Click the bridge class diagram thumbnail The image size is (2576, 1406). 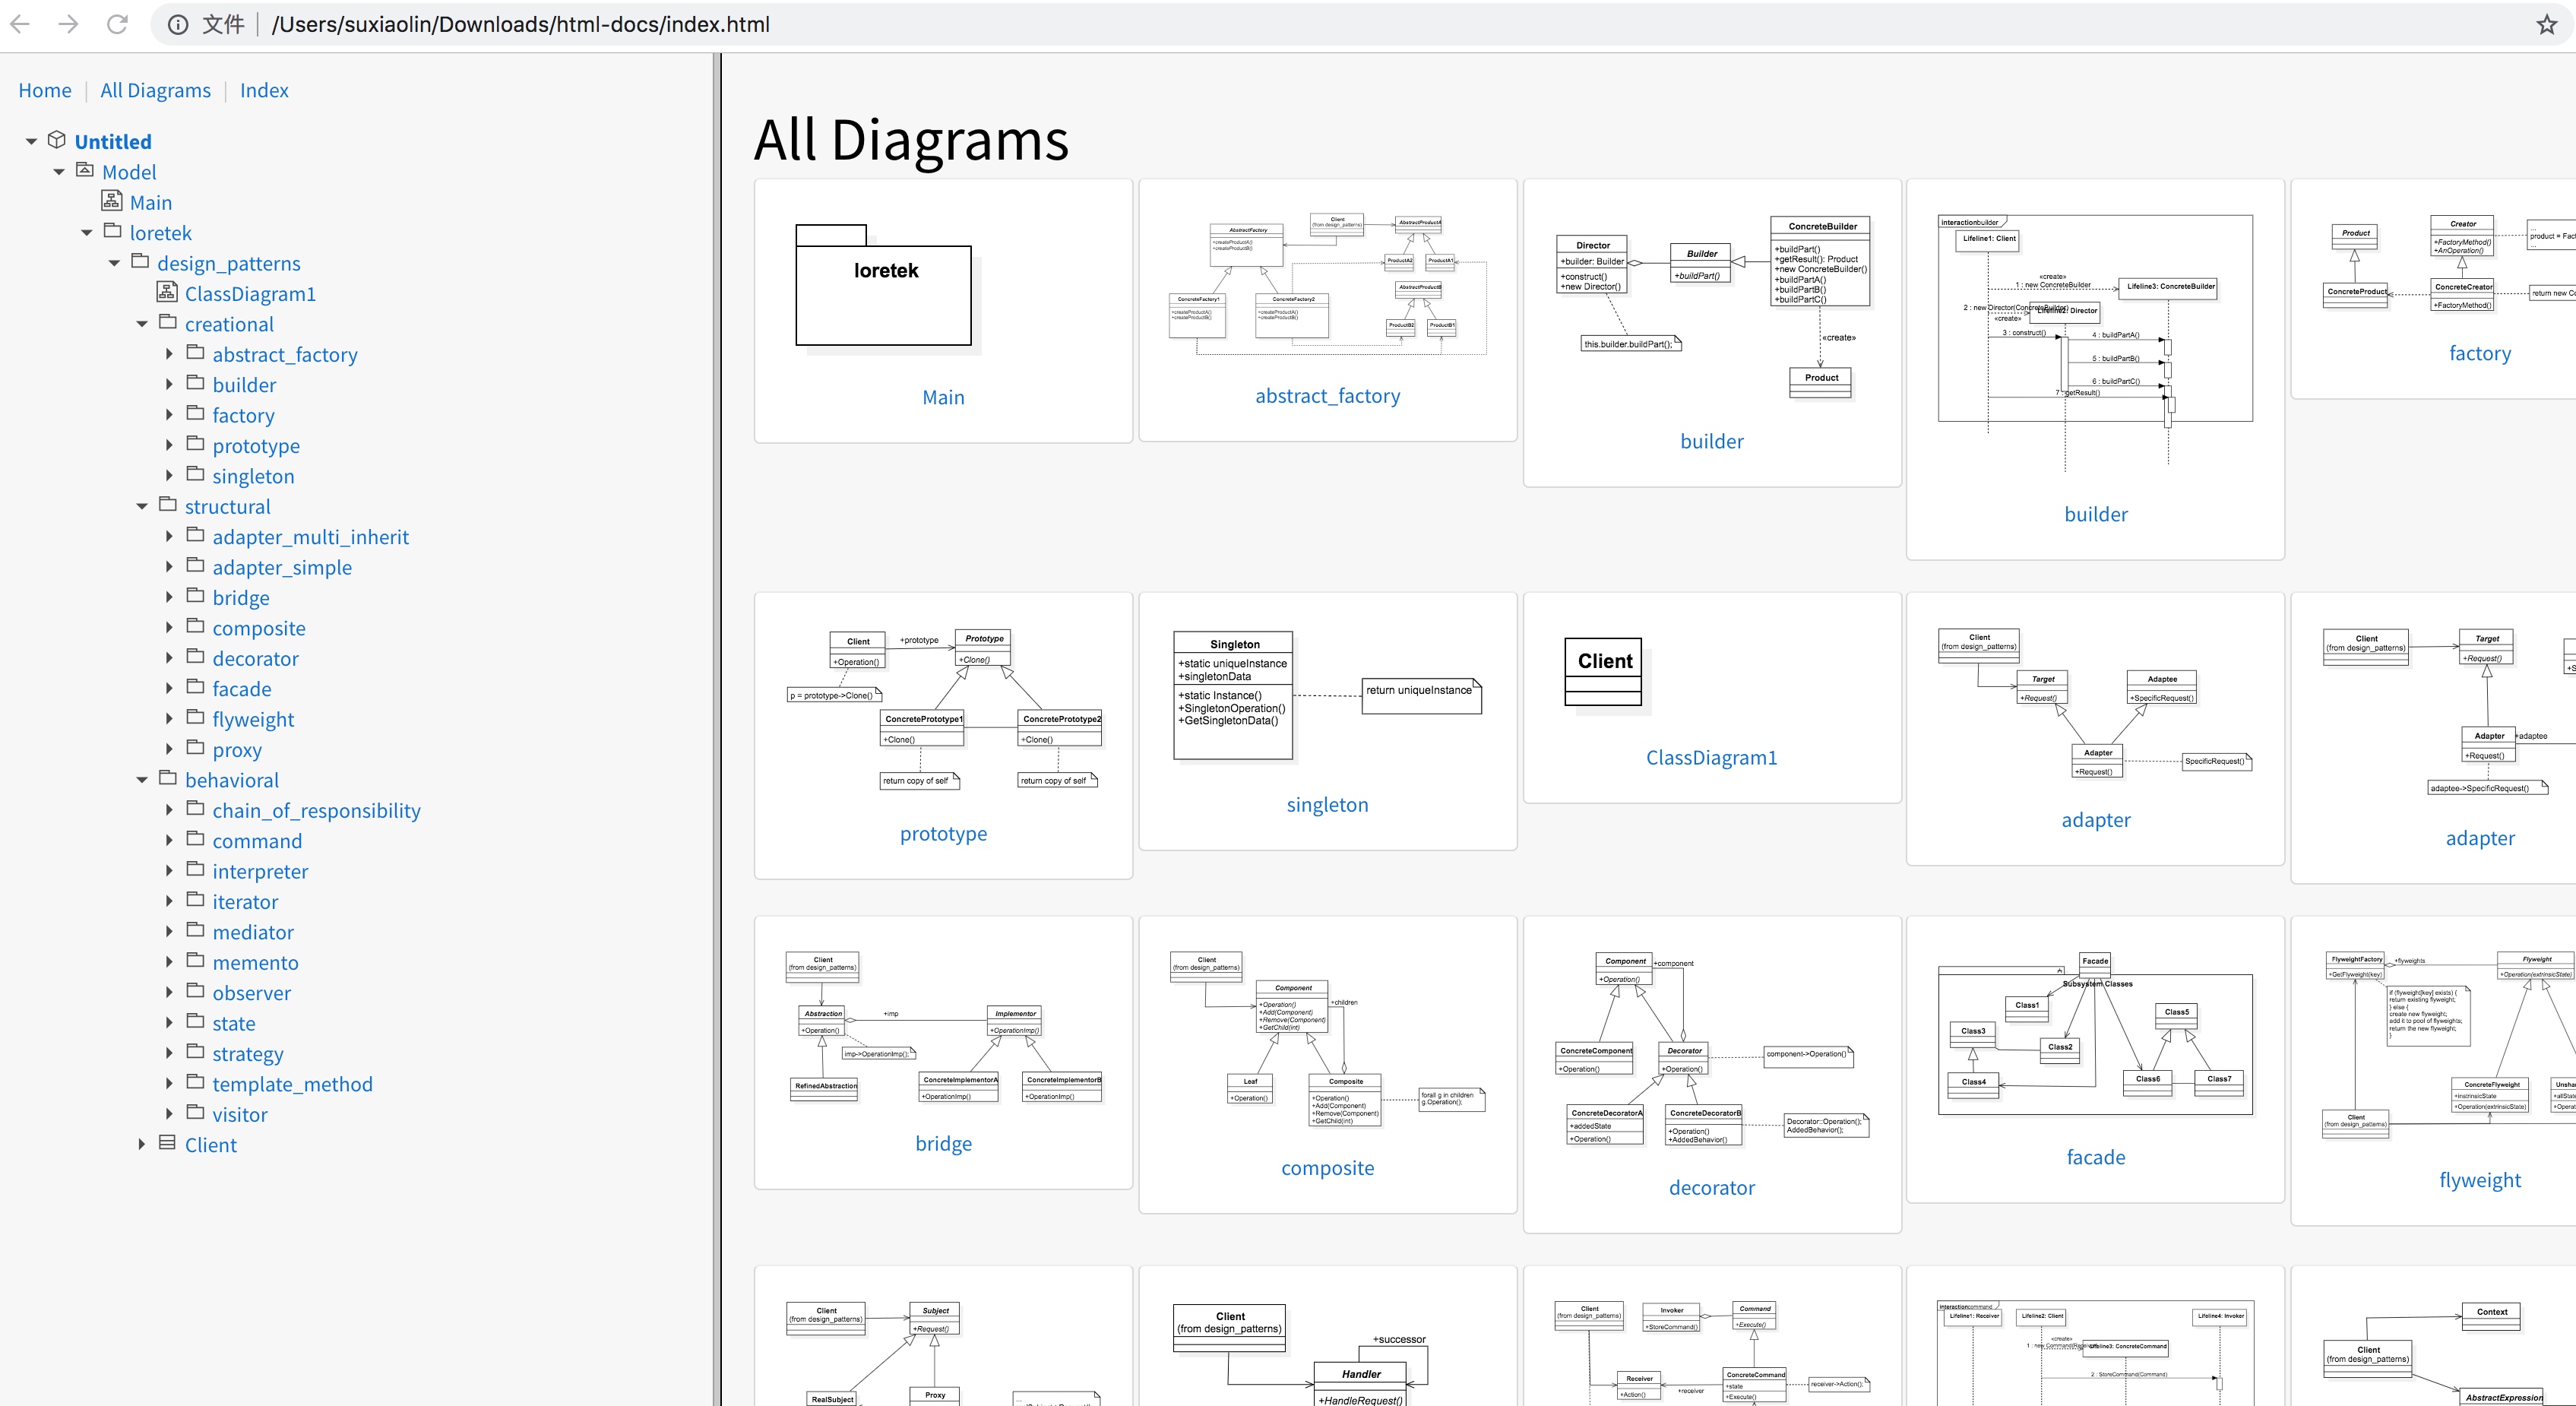944,1028
